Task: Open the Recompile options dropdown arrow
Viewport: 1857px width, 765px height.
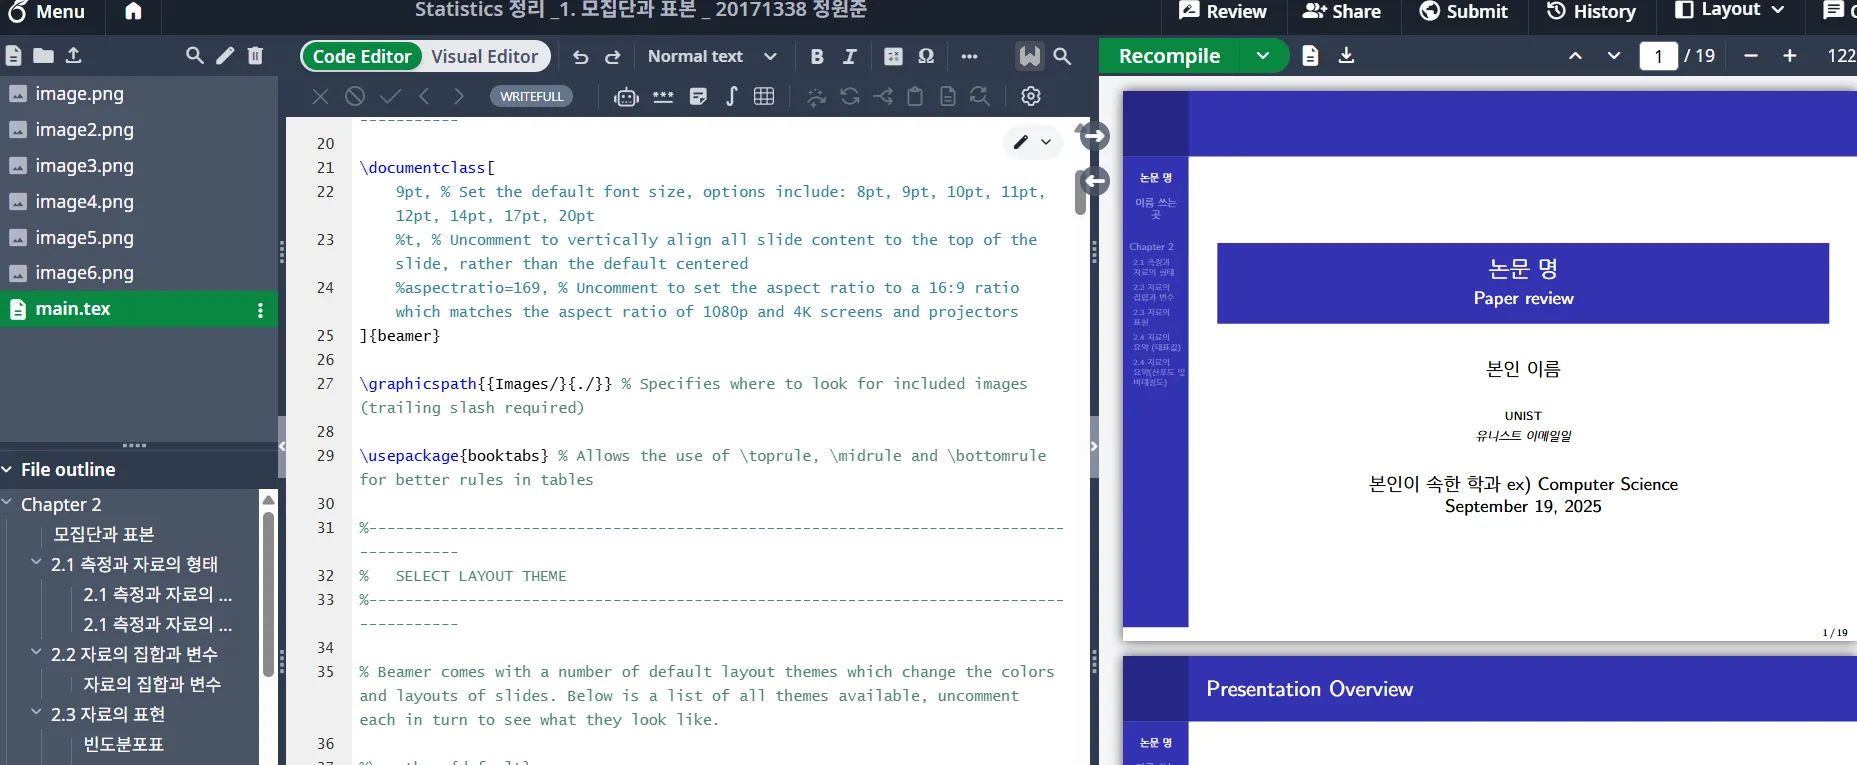Action: point(1263,56)
